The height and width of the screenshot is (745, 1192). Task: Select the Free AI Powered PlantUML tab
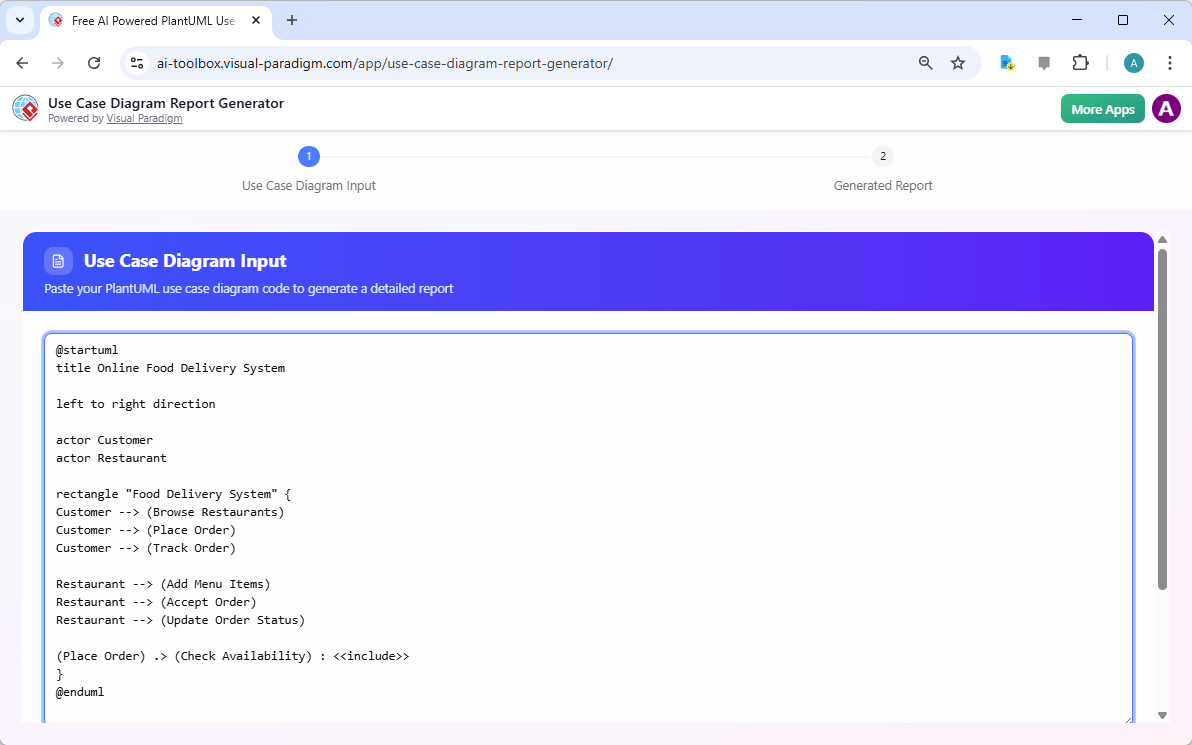pyautogui.click(x=150, y=20)
